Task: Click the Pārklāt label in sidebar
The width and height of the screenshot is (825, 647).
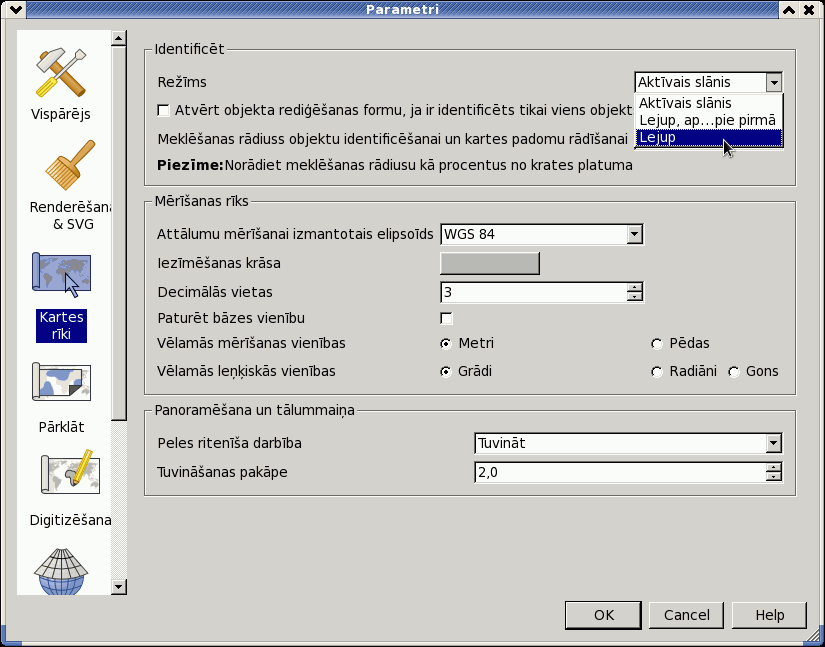Action: coord(61,427)
